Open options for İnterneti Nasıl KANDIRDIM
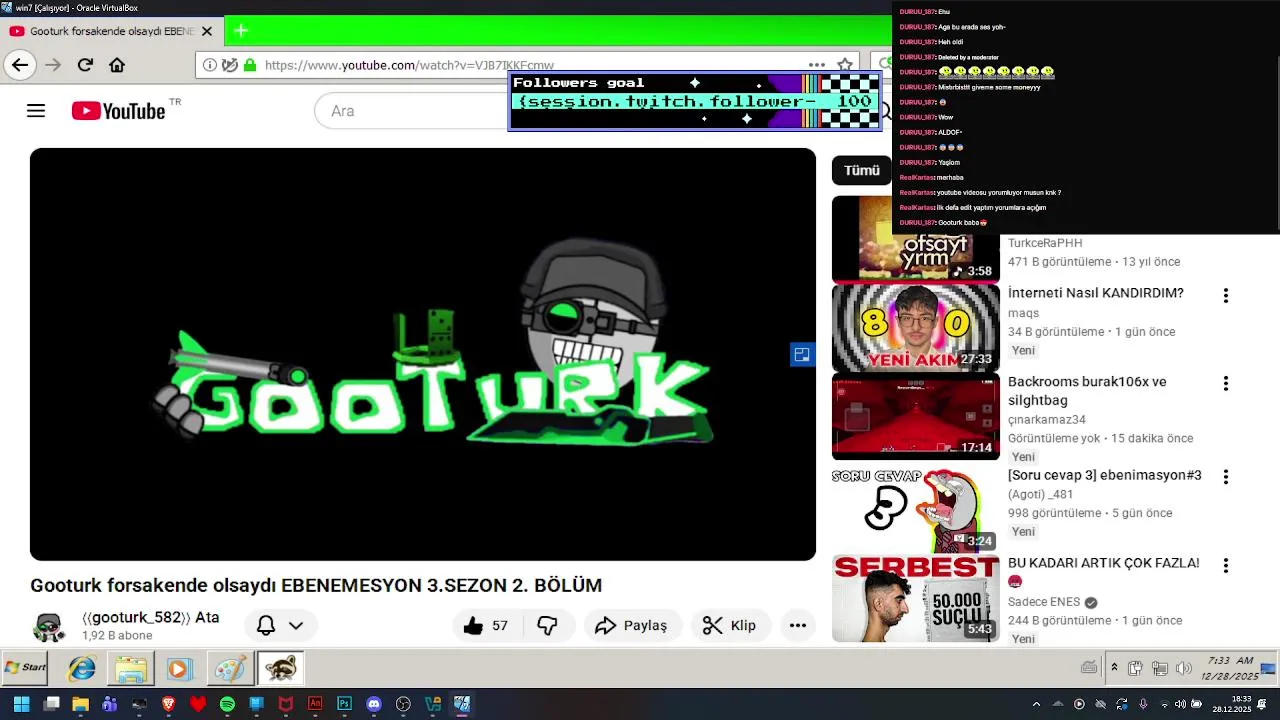The height and width of the screenshot is (720, 1280). coord(1225,296)
